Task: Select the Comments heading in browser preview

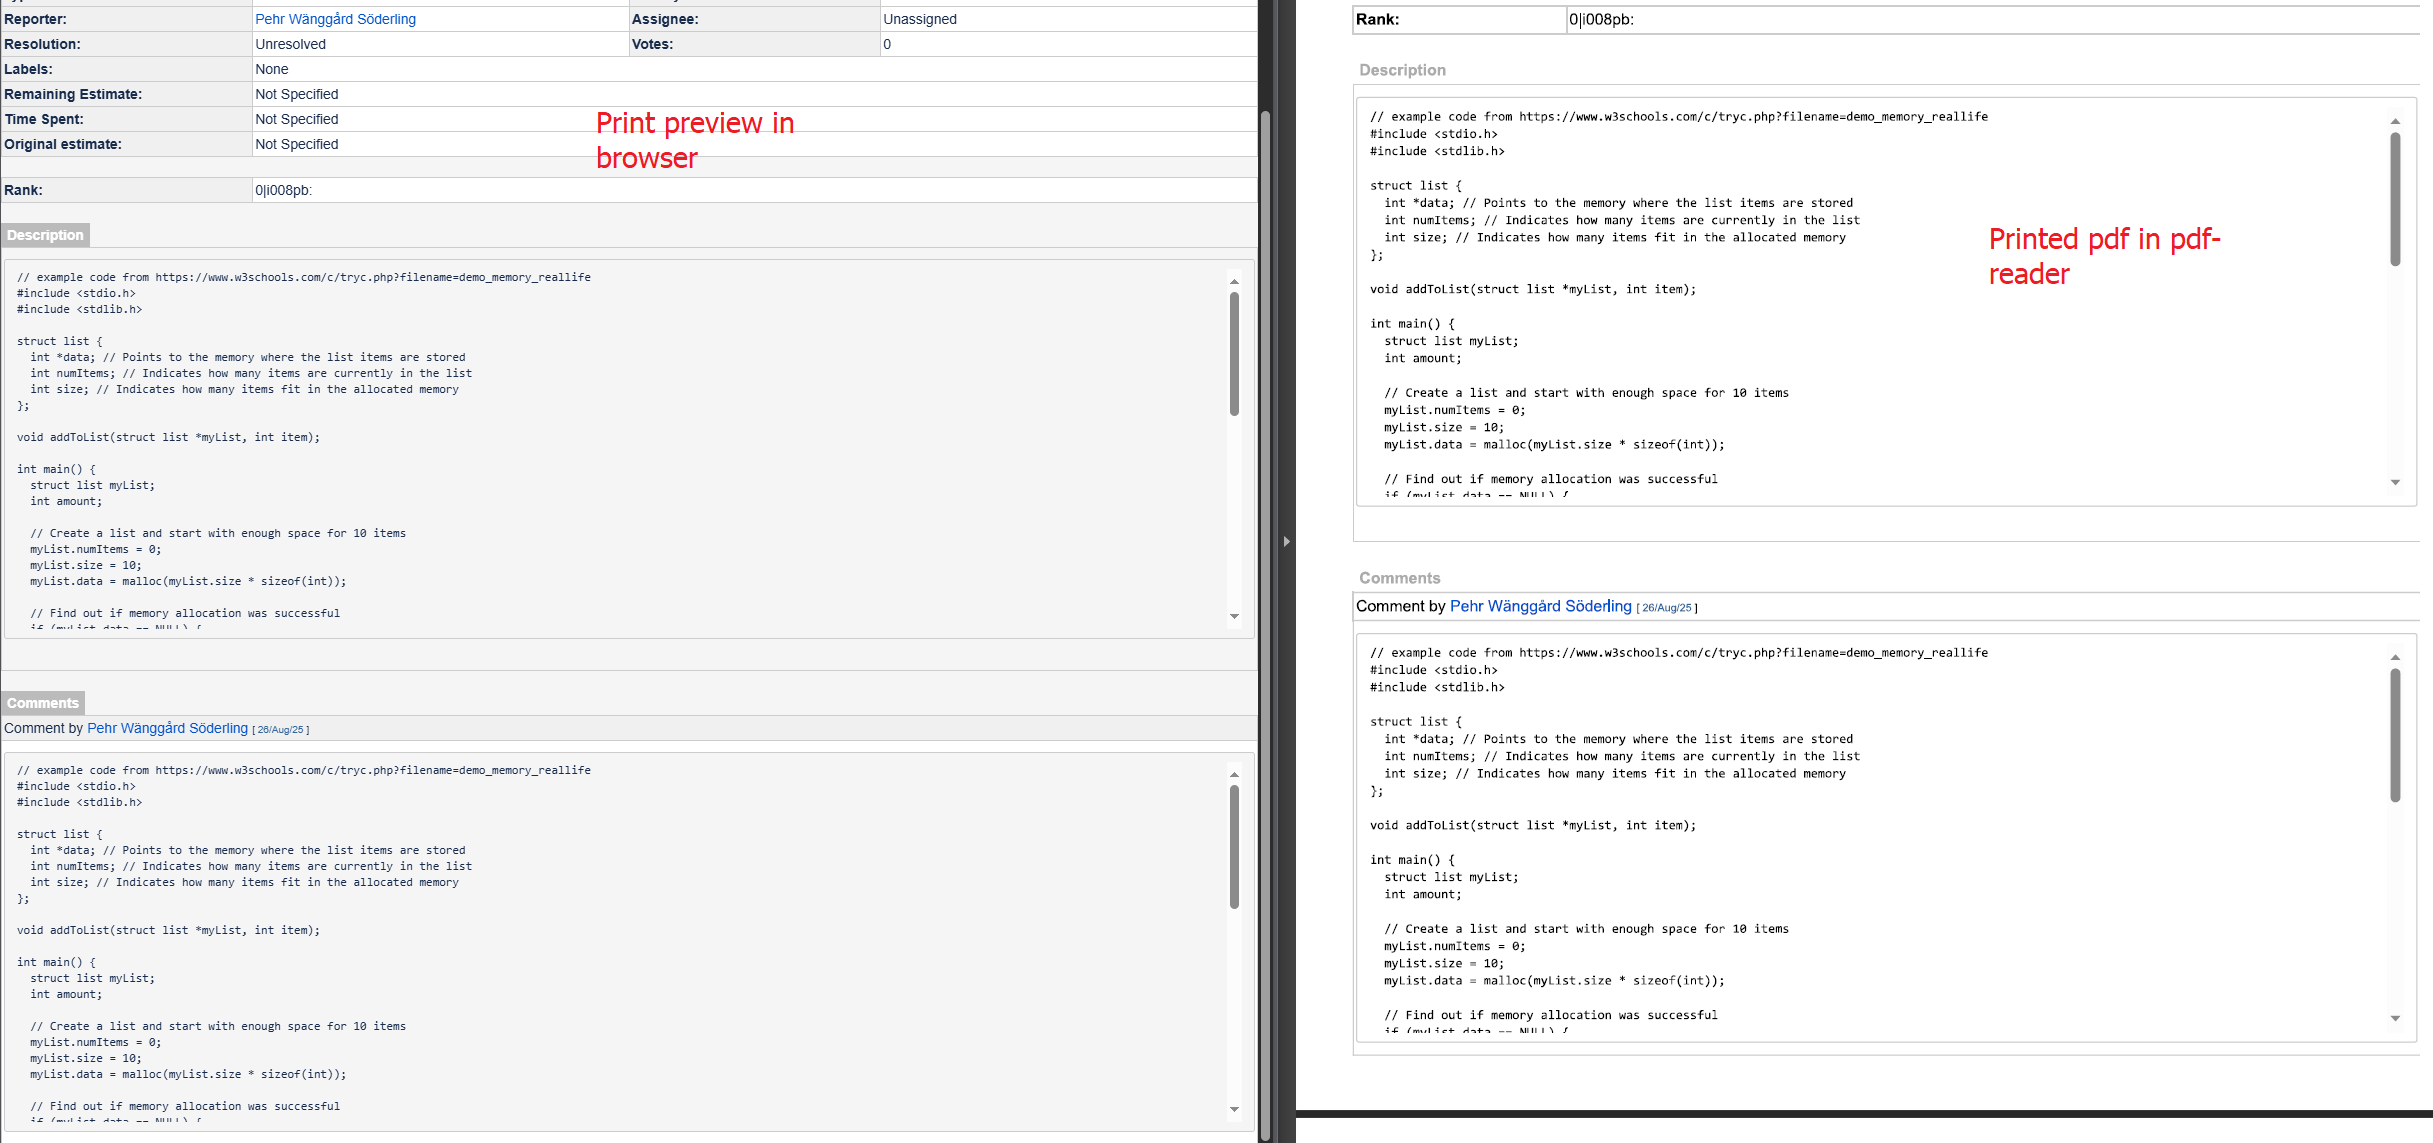Action: [x=43, y=703]
